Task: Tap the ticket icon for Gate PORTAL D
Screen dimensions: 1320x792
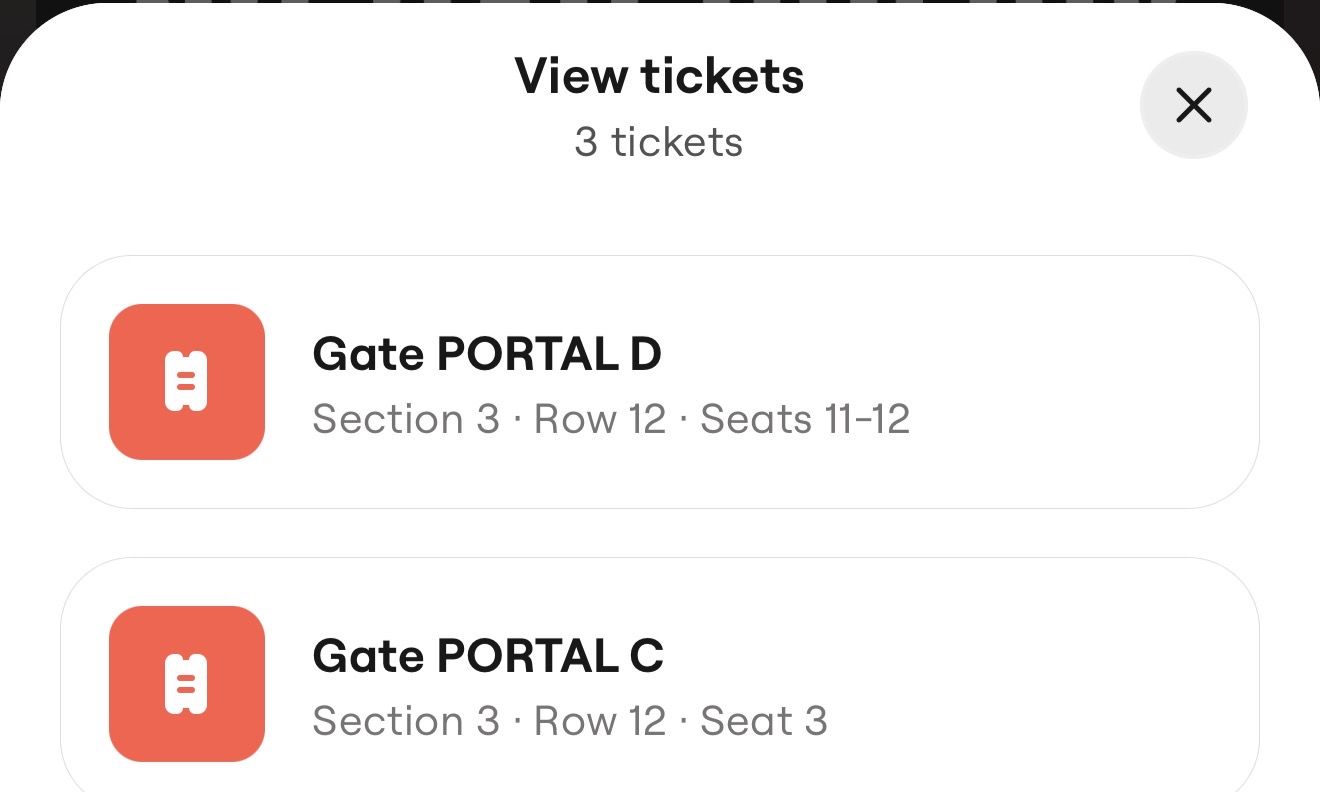Action: (x=186, y=381)
